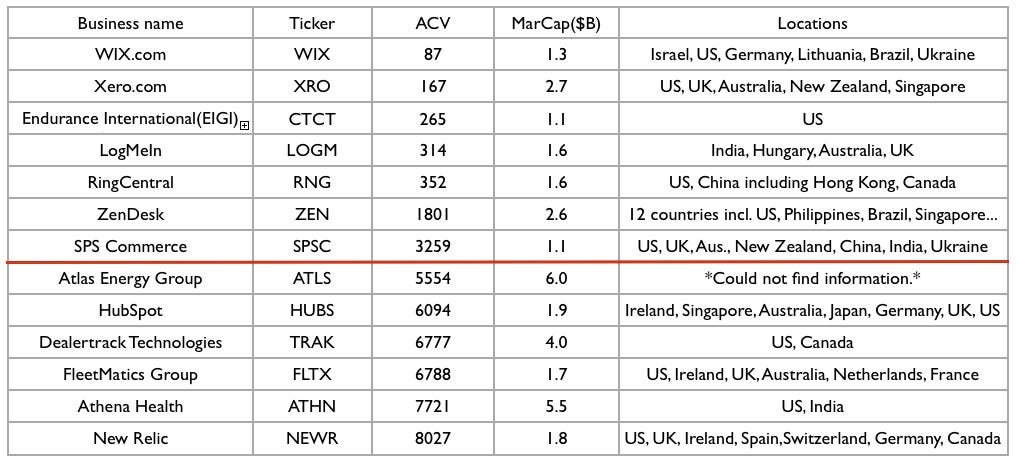
Task: Select Athena Health's MarCap value 5.5
Action: (x=556, y=406)
